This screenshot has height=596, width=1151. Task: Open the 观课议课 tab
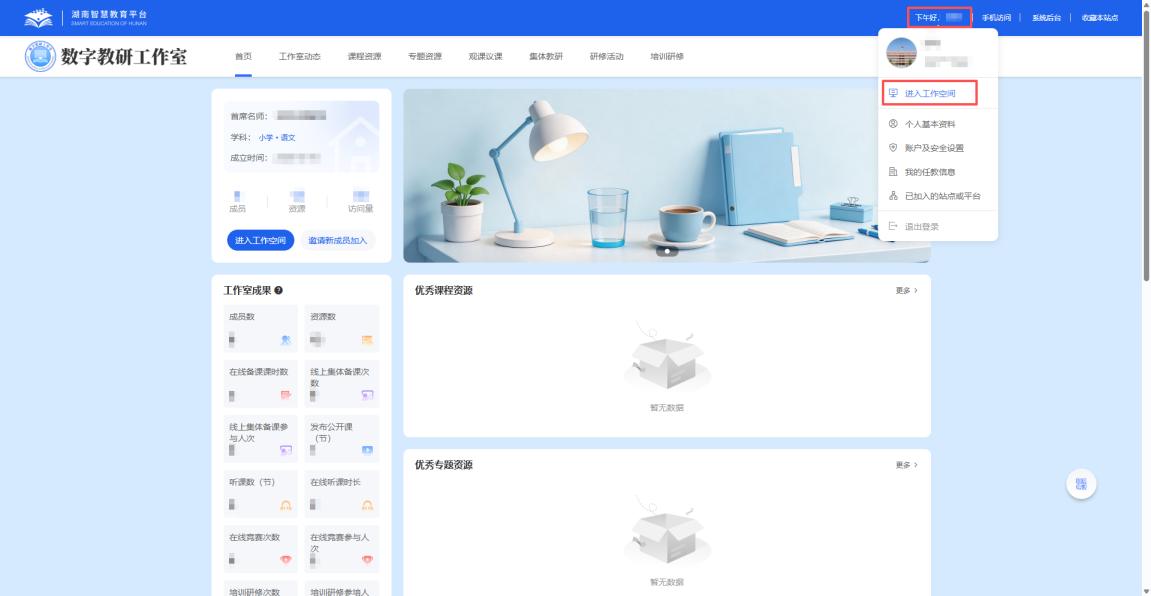pyautogui.click(x=485, y=57)
